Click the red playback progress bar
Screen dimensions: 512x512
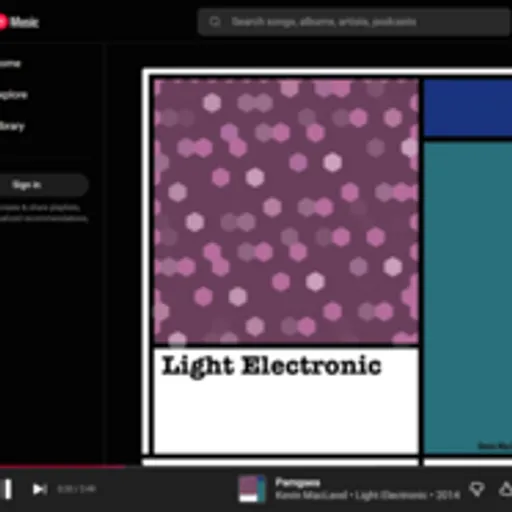(63, 467)
